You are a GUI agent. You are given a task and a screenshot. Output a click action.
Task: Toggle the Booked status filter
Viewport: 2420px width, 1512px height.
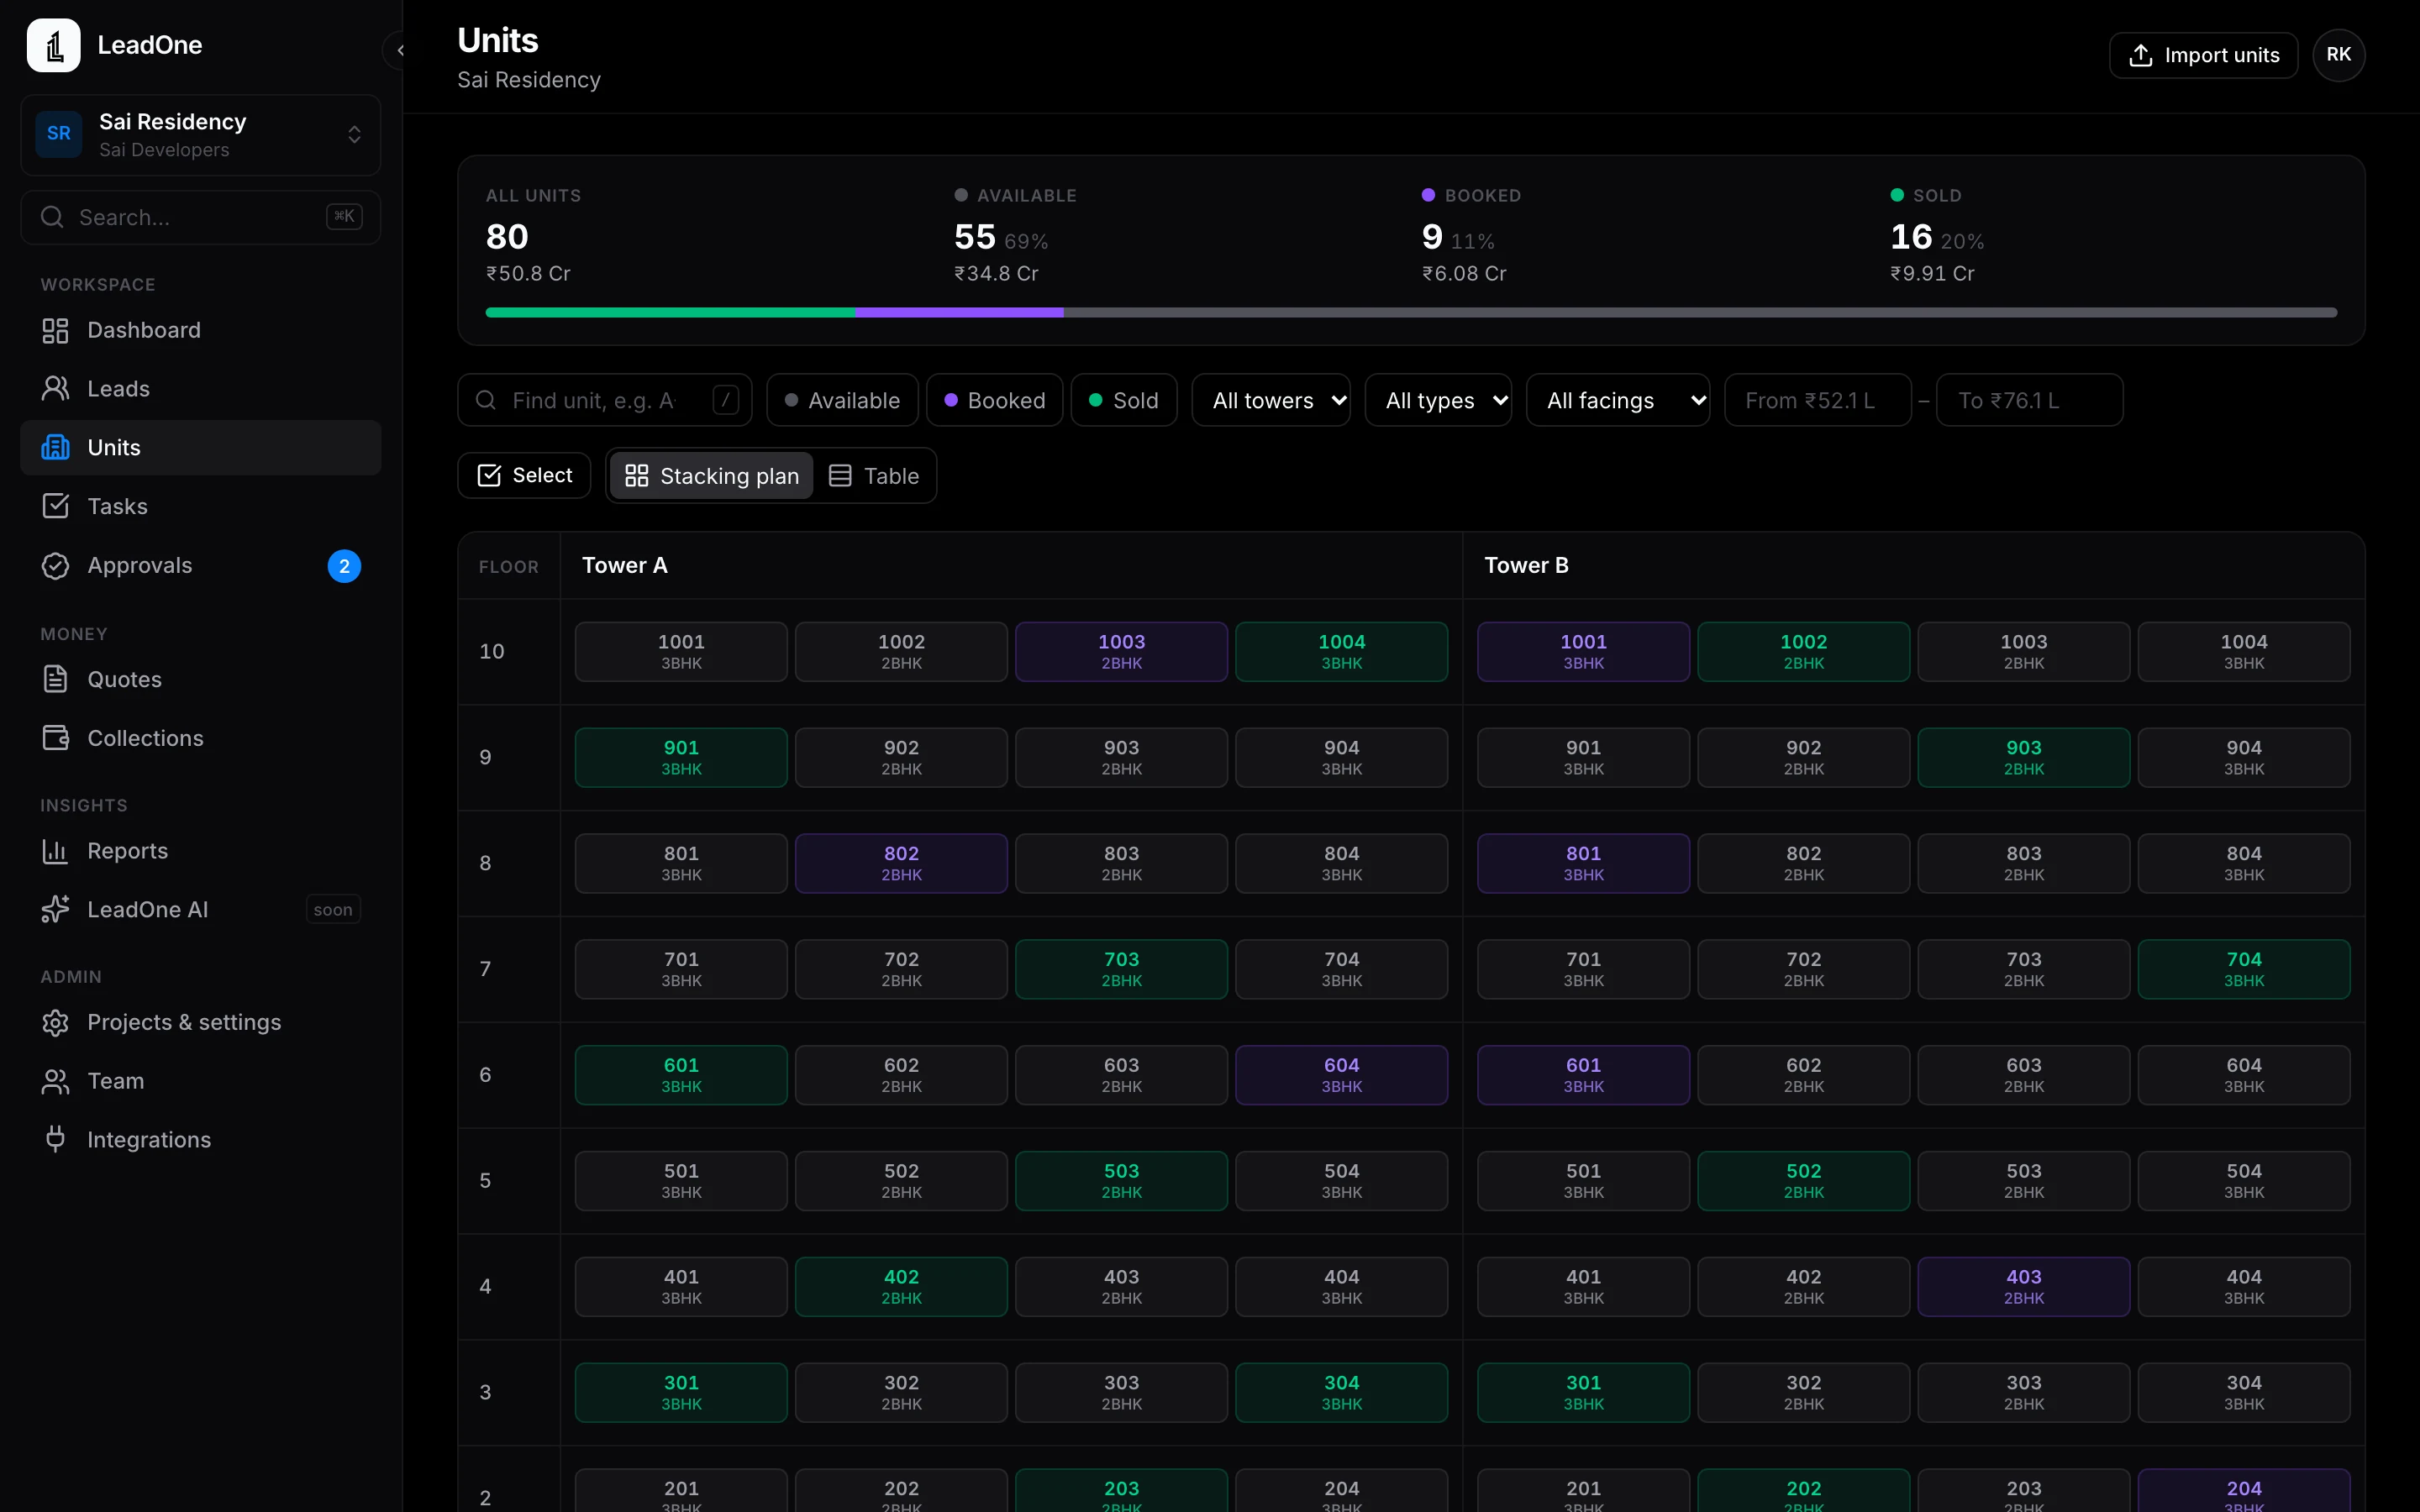point(995,400)
